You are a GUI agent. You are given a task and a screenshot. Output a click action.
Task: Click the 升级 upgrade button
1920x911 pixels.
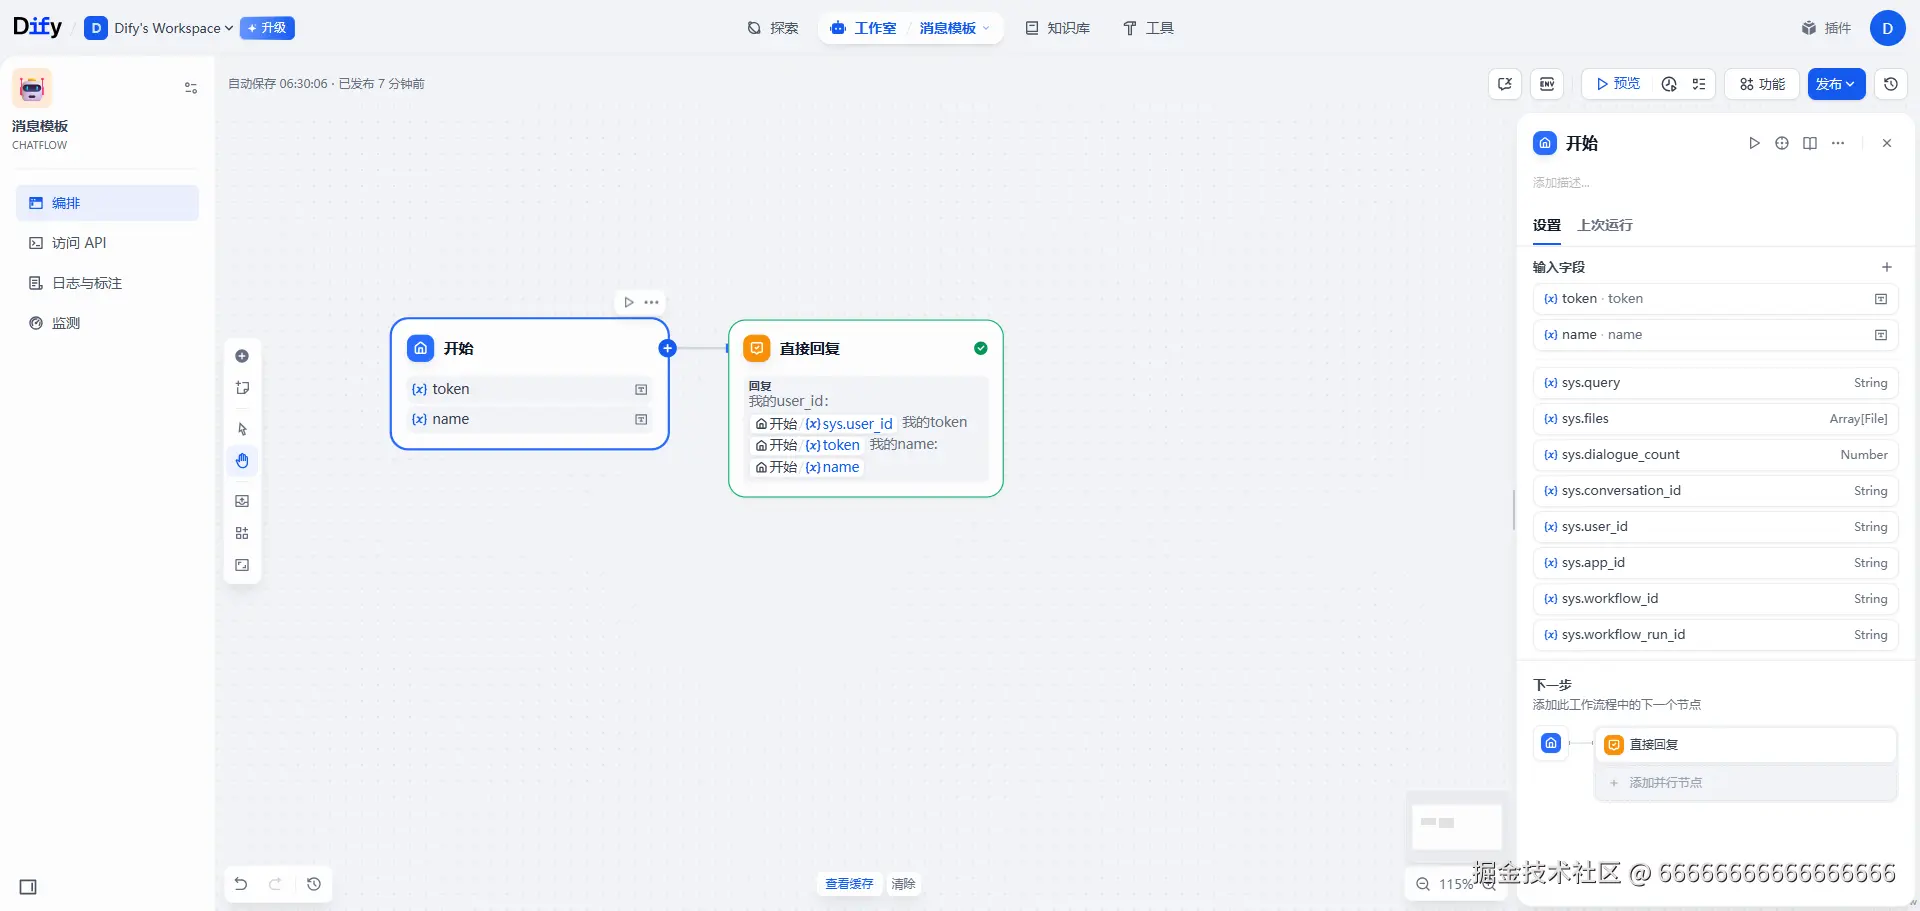(x=267, y=28)
